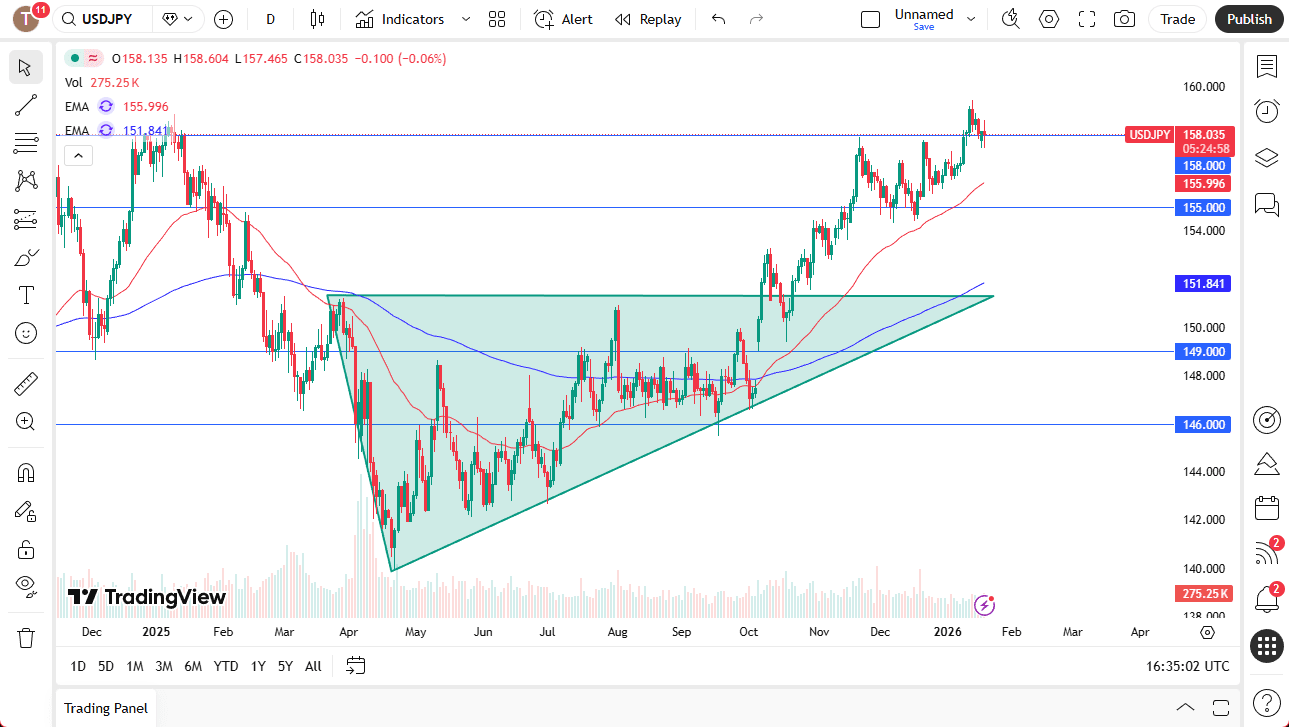Viewport: 1289px width, 727px height.
Task: Open the economic calendar panel
Action: [x=1267, y=507]
